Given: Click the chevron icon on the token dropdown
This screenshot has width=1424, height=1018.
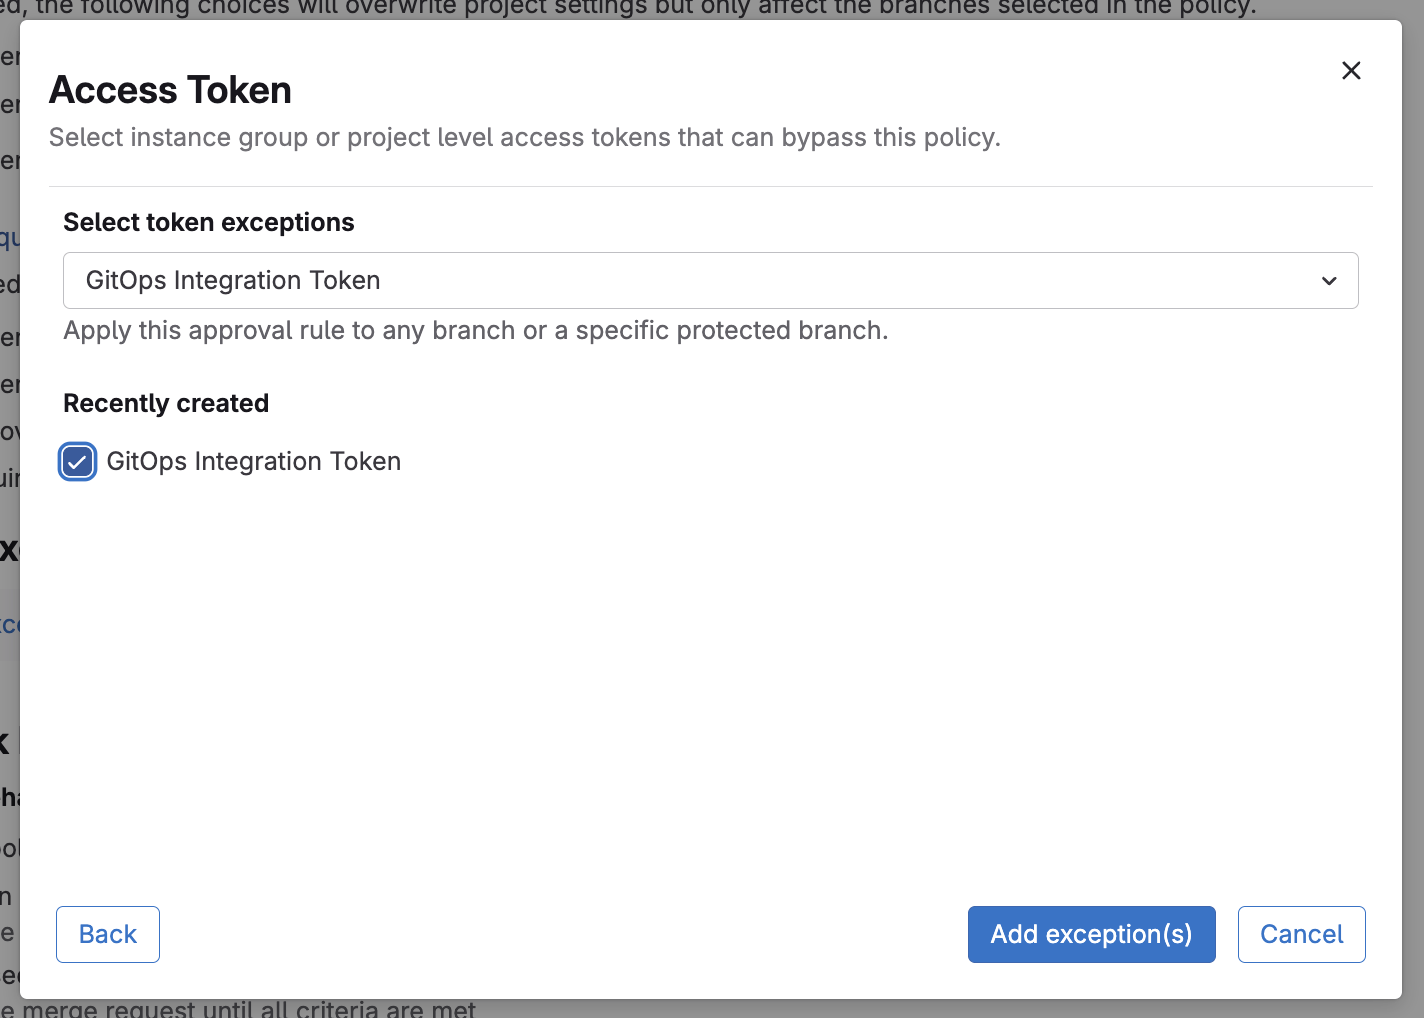Looking at the screenshot, I should coord(1329,281).
